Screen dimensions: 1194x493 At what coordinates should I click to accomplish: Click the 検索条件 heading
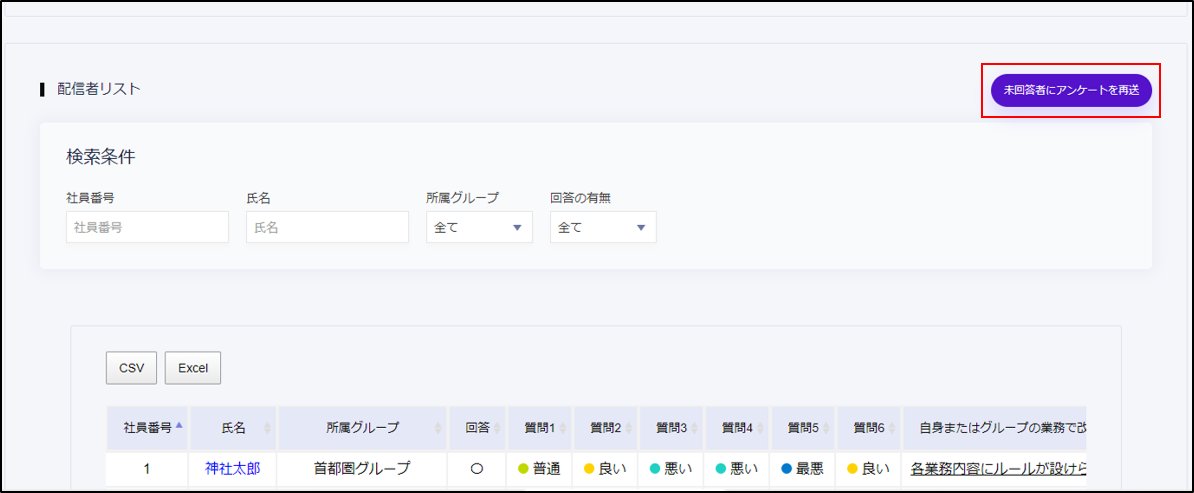[101, 158]
